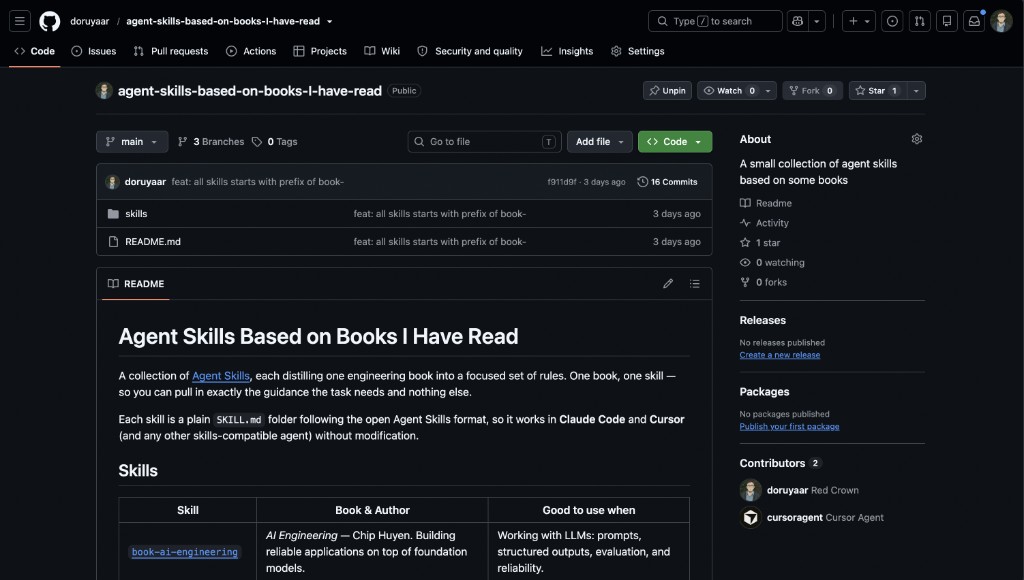Image resolution: width=1024 pixels, height=580 pixels.
Task: Star this repository
Action: [878, 91]
